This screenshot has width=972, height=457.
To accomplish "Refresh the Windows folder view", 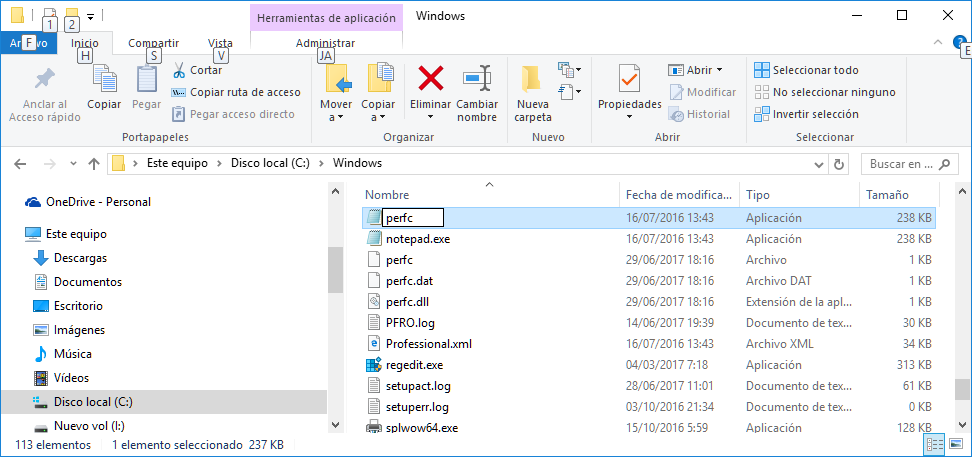I will click(839, 164).
